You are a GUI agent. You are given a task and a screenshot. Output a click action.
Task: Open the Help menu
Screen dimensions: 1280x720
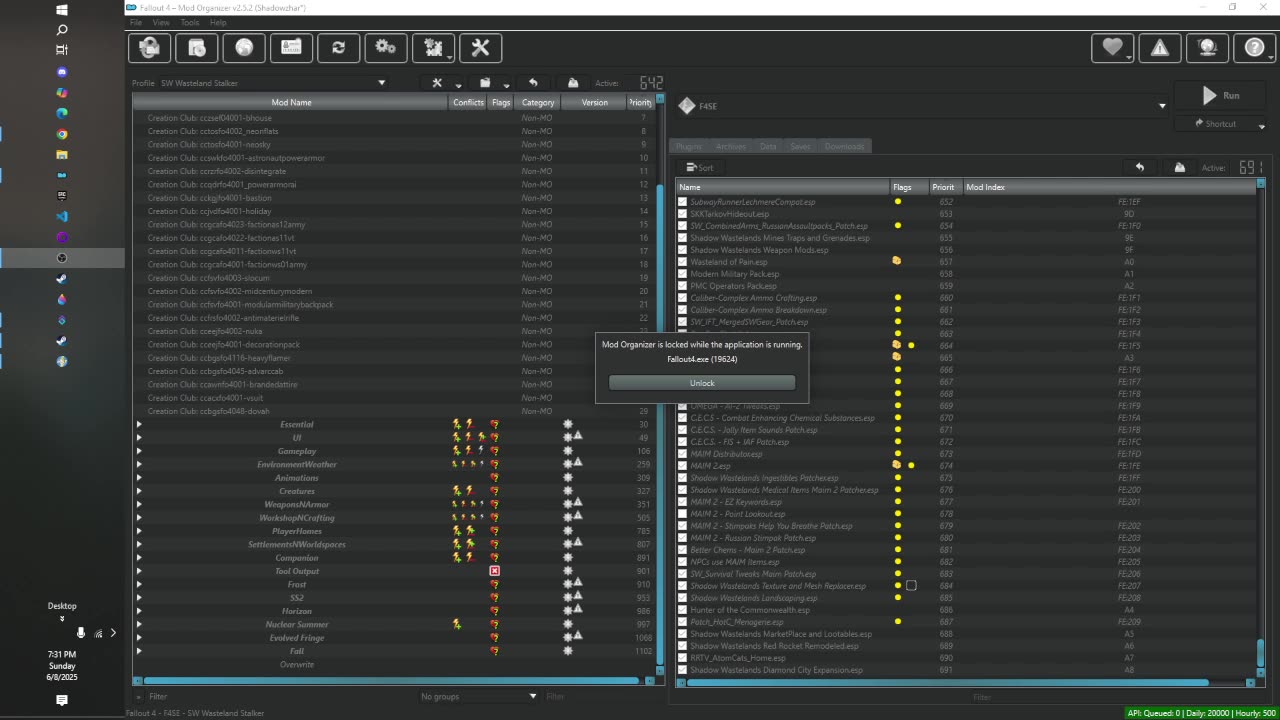click(218, 22)
